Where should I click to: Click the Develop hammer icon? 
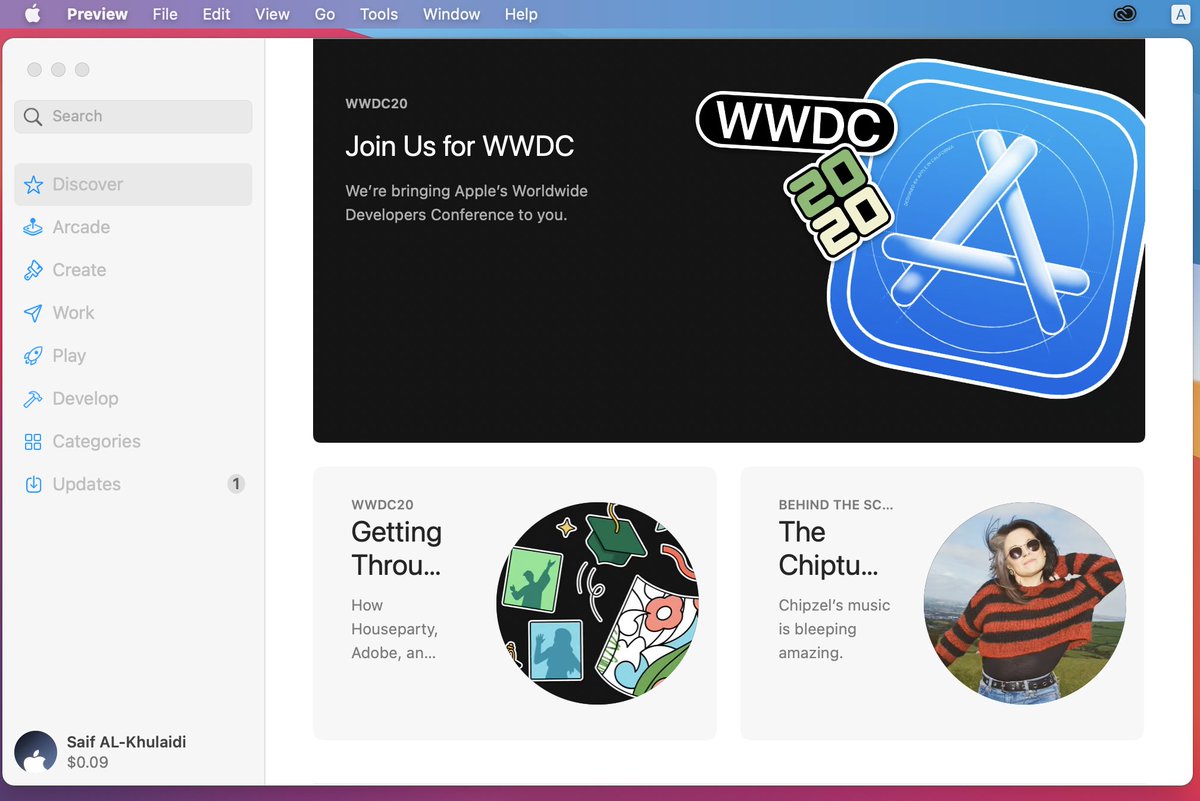tap(33, 399)
